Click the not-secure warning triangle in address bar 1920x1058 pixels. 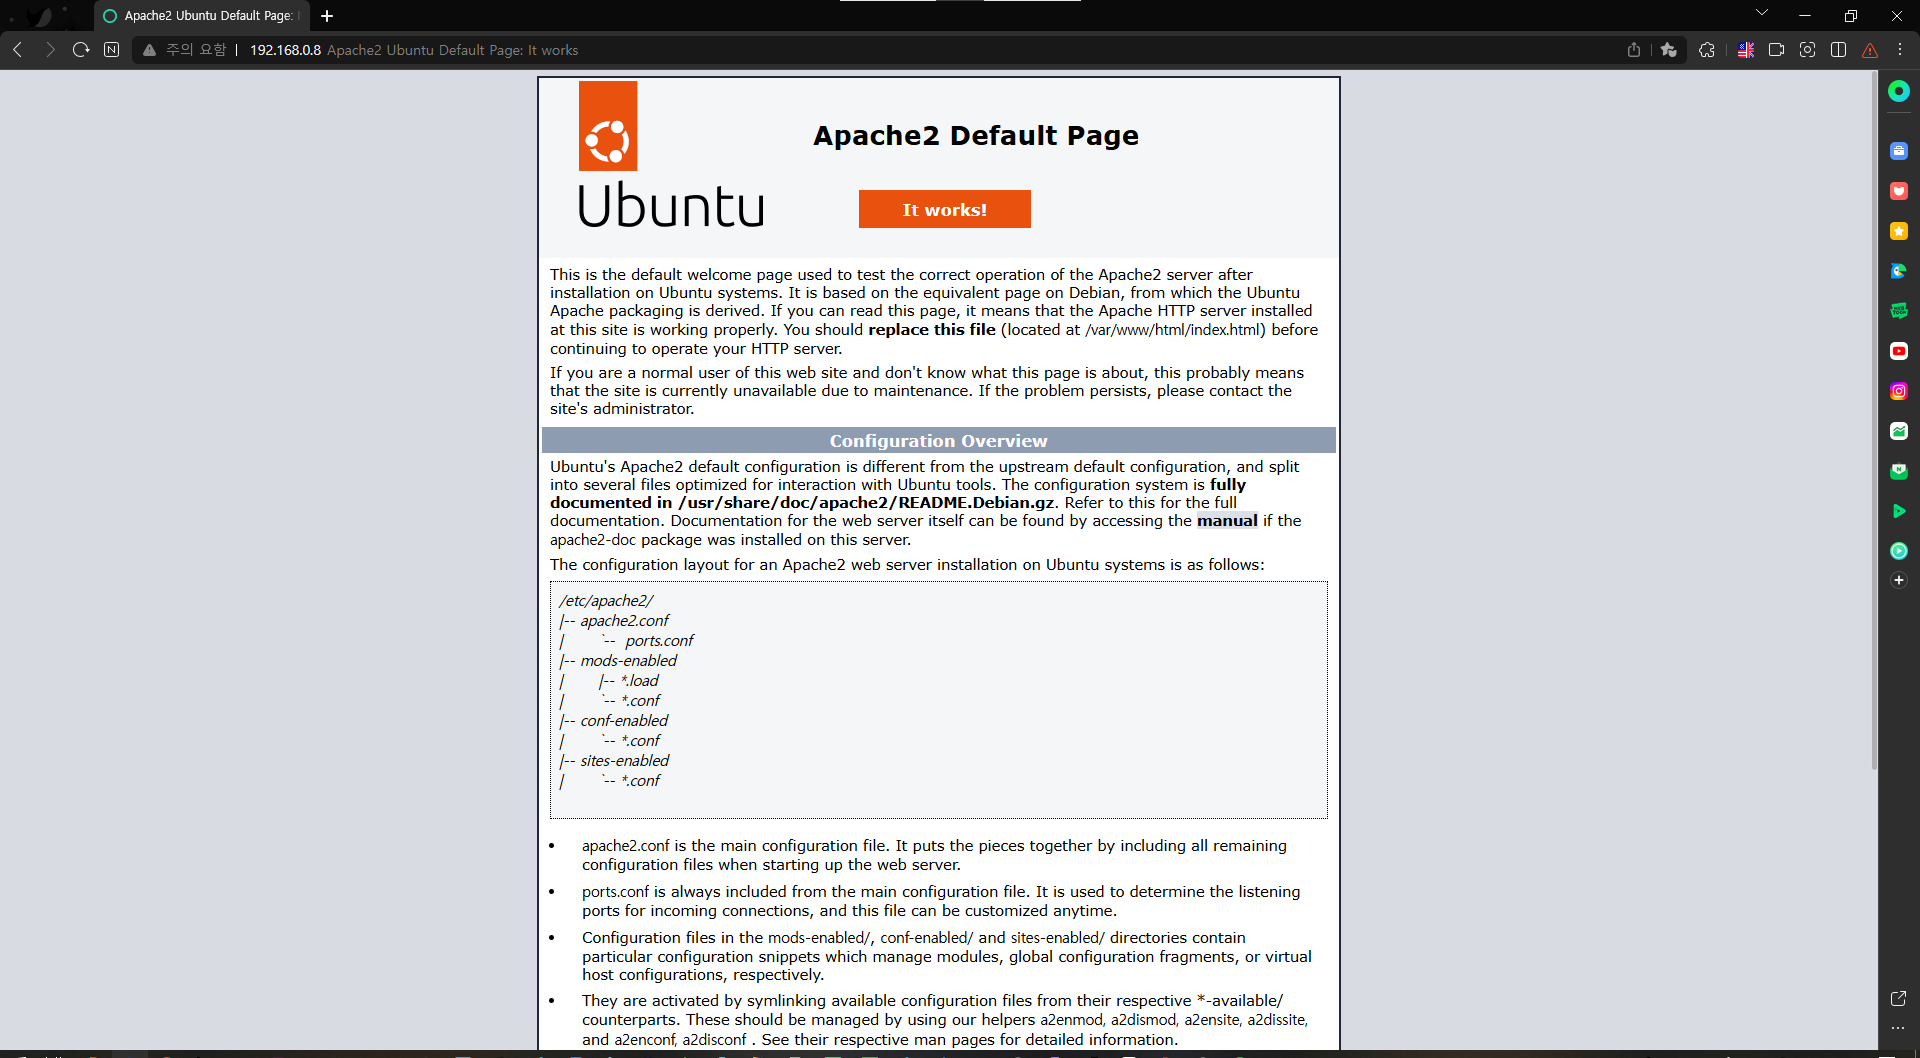pyautogui.click(x=149, y=50)
